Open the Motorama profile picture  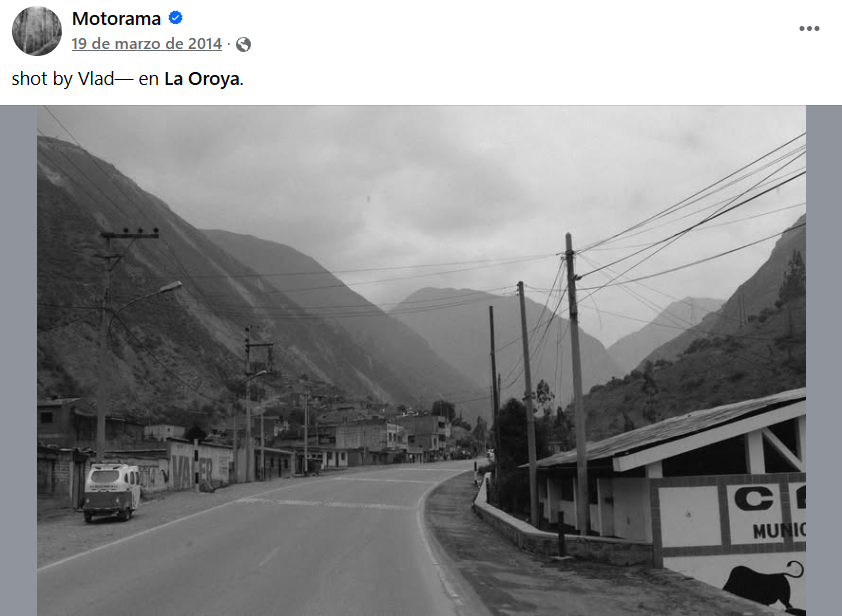click(x=37, y=31)
